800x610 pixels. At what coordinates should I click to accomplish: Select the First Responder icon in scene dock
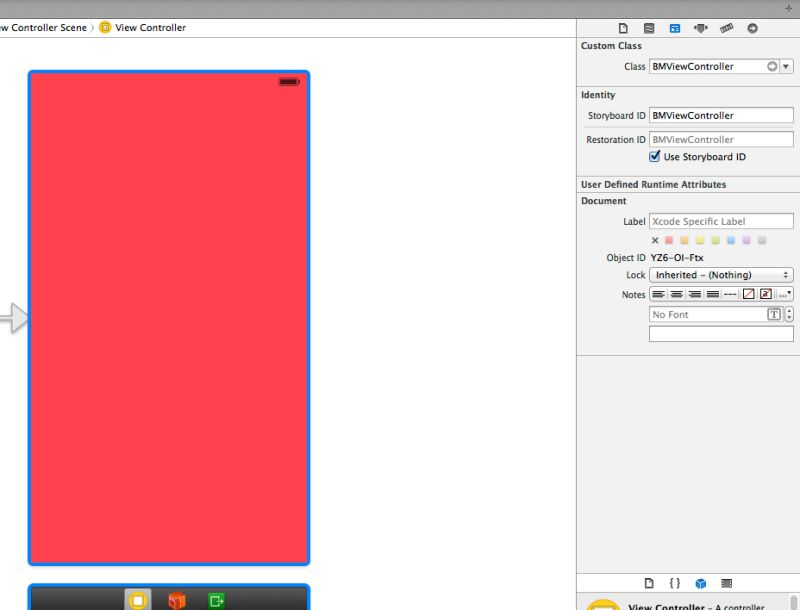point(178,600)
